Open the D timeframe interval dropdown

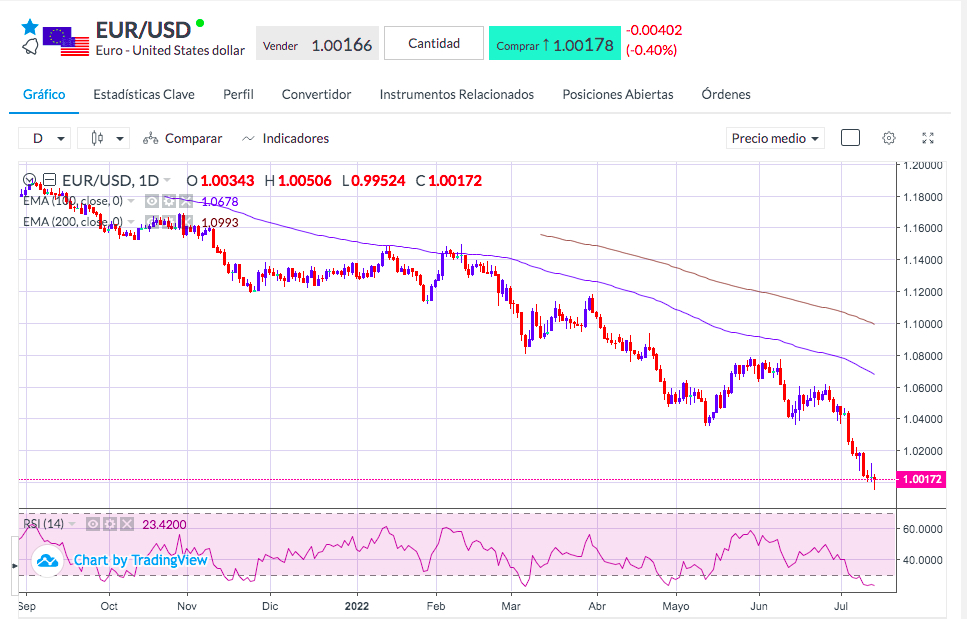coord(44,138)
